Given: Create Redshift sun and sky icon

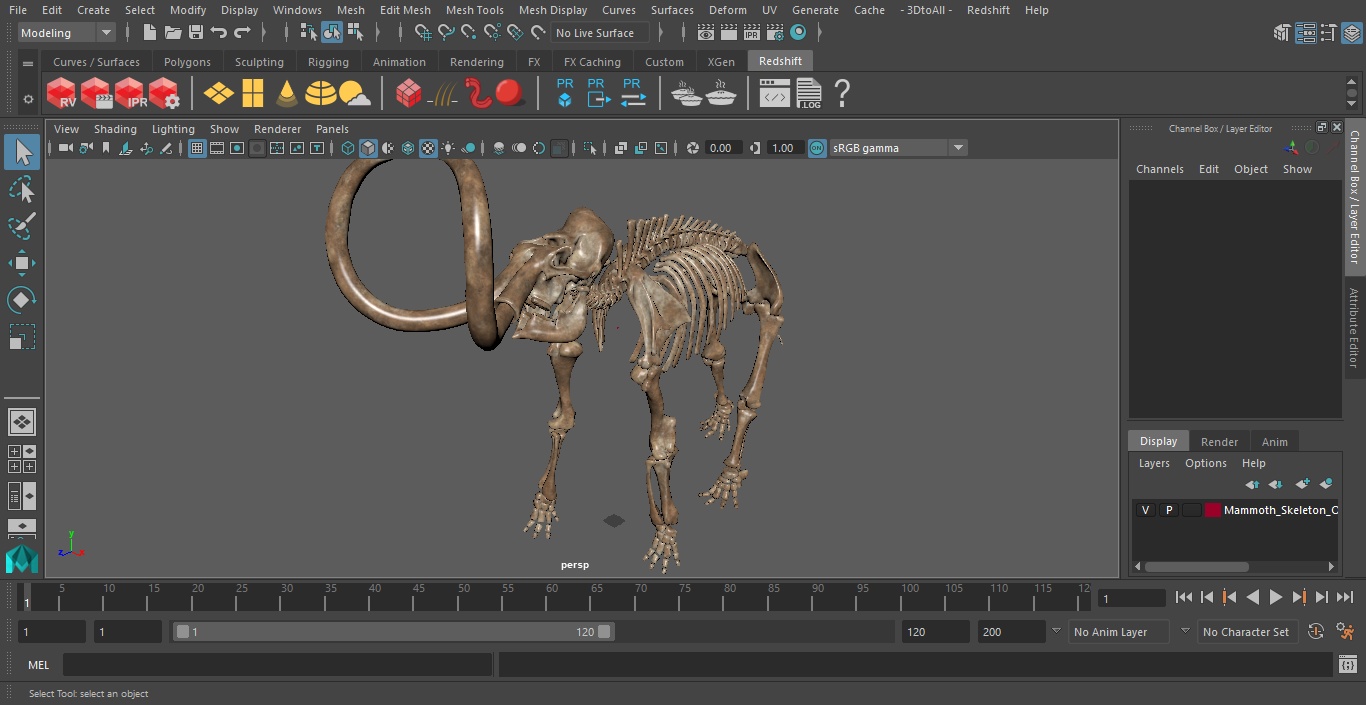Looking at the screenshot, I should coord(354,94).
